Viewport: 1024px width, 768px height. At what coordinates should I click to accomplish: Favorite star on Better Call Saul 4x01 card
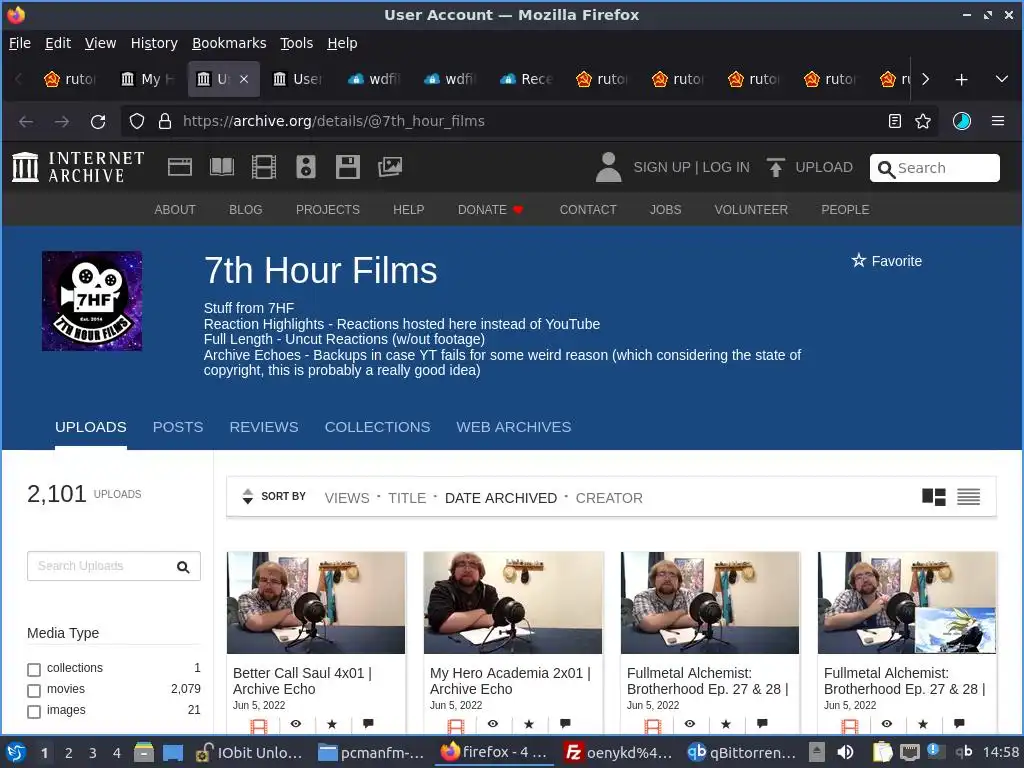[x=332, y=724]
